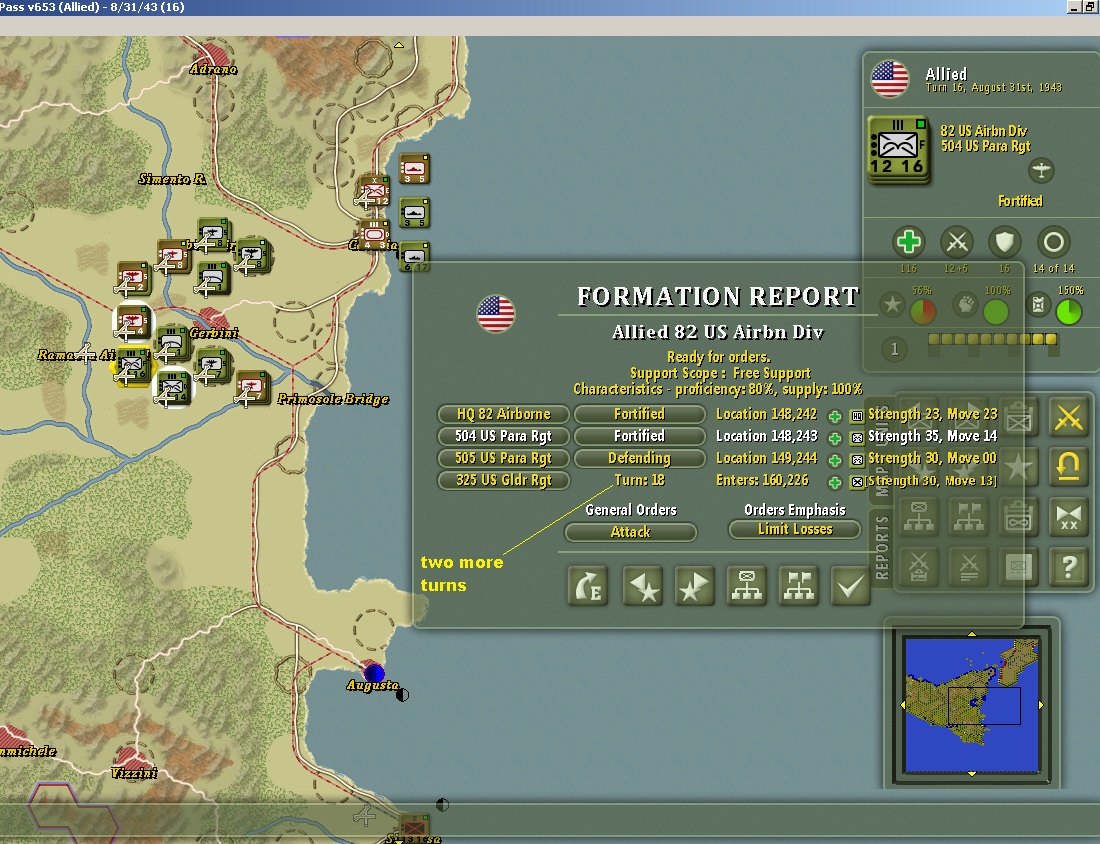Click the yellow segmented bar in unit panel

(993, 340)
